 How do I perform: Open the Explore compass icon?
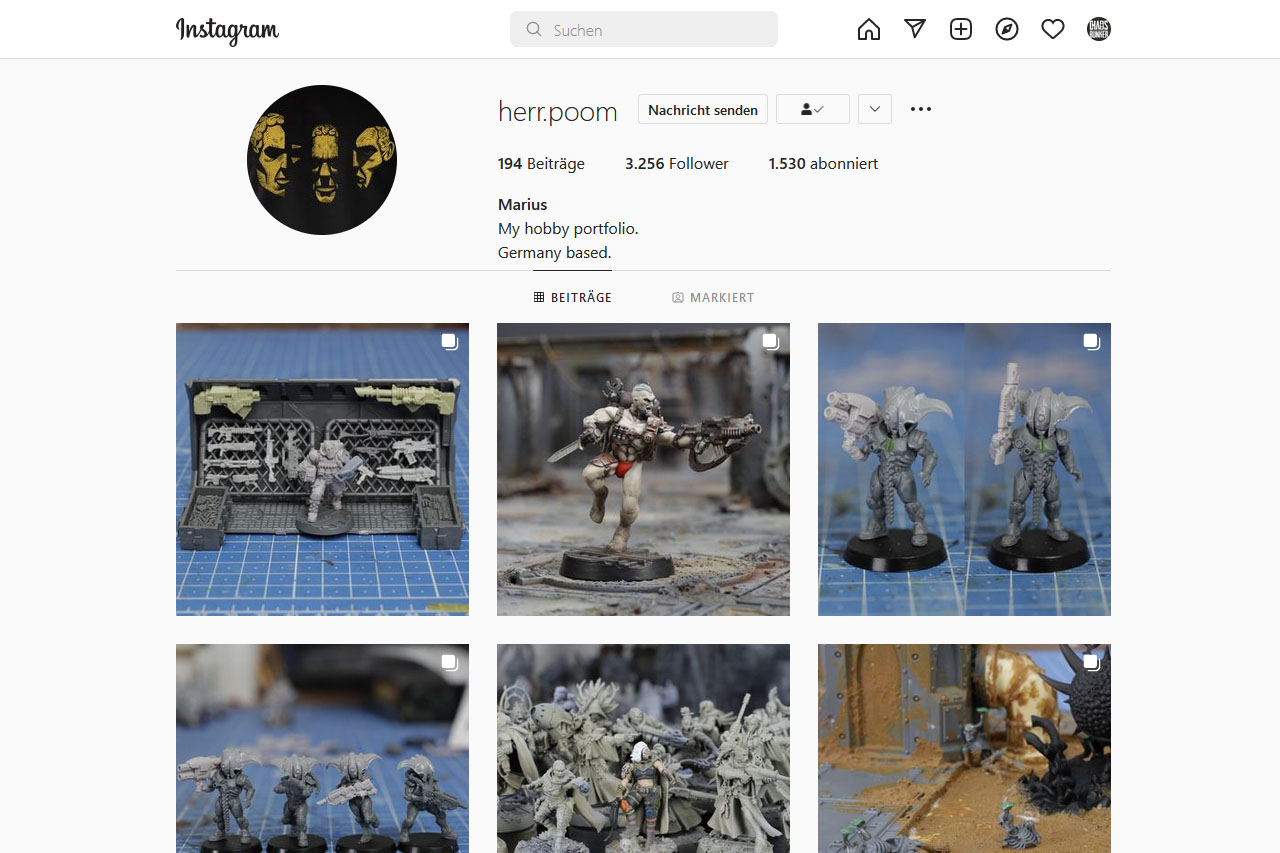[1007, 29]
